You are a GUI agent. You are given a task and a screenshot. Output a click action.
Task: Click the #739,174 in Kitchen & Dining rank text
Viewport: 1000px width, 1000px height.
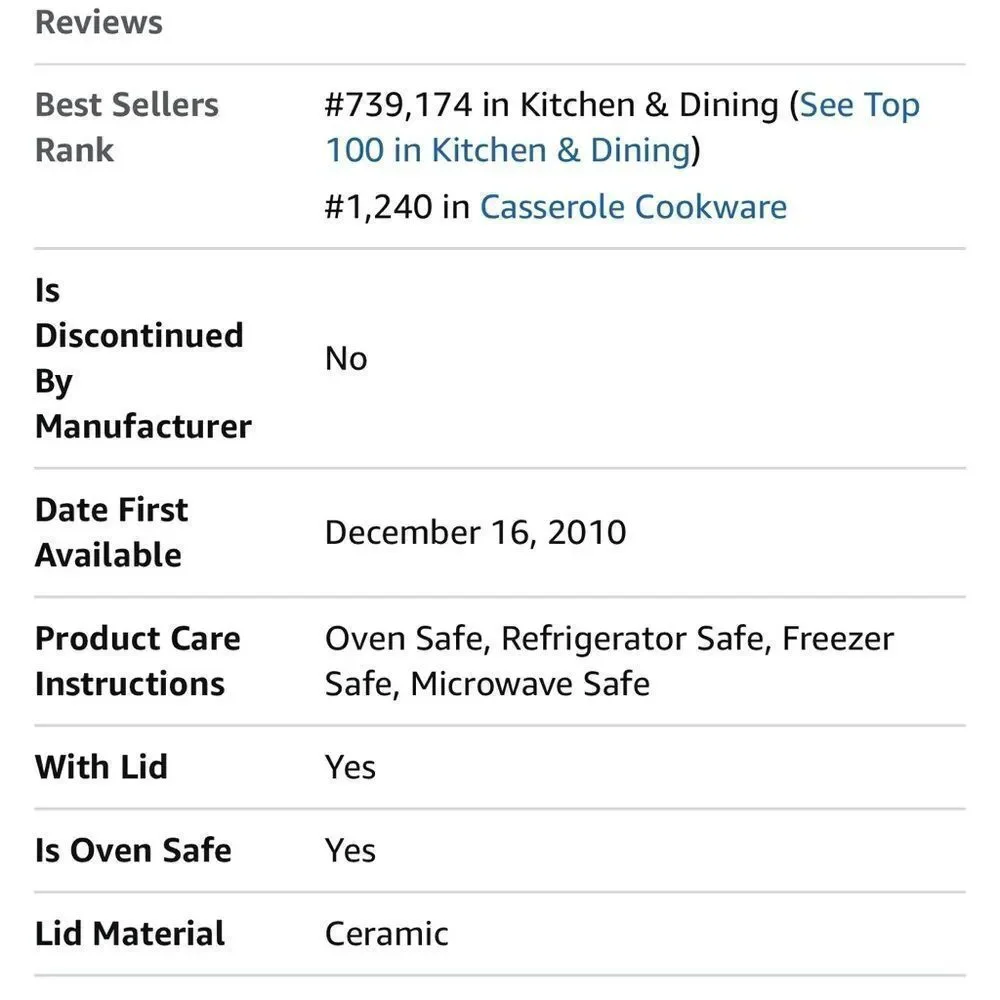point(552,105)
